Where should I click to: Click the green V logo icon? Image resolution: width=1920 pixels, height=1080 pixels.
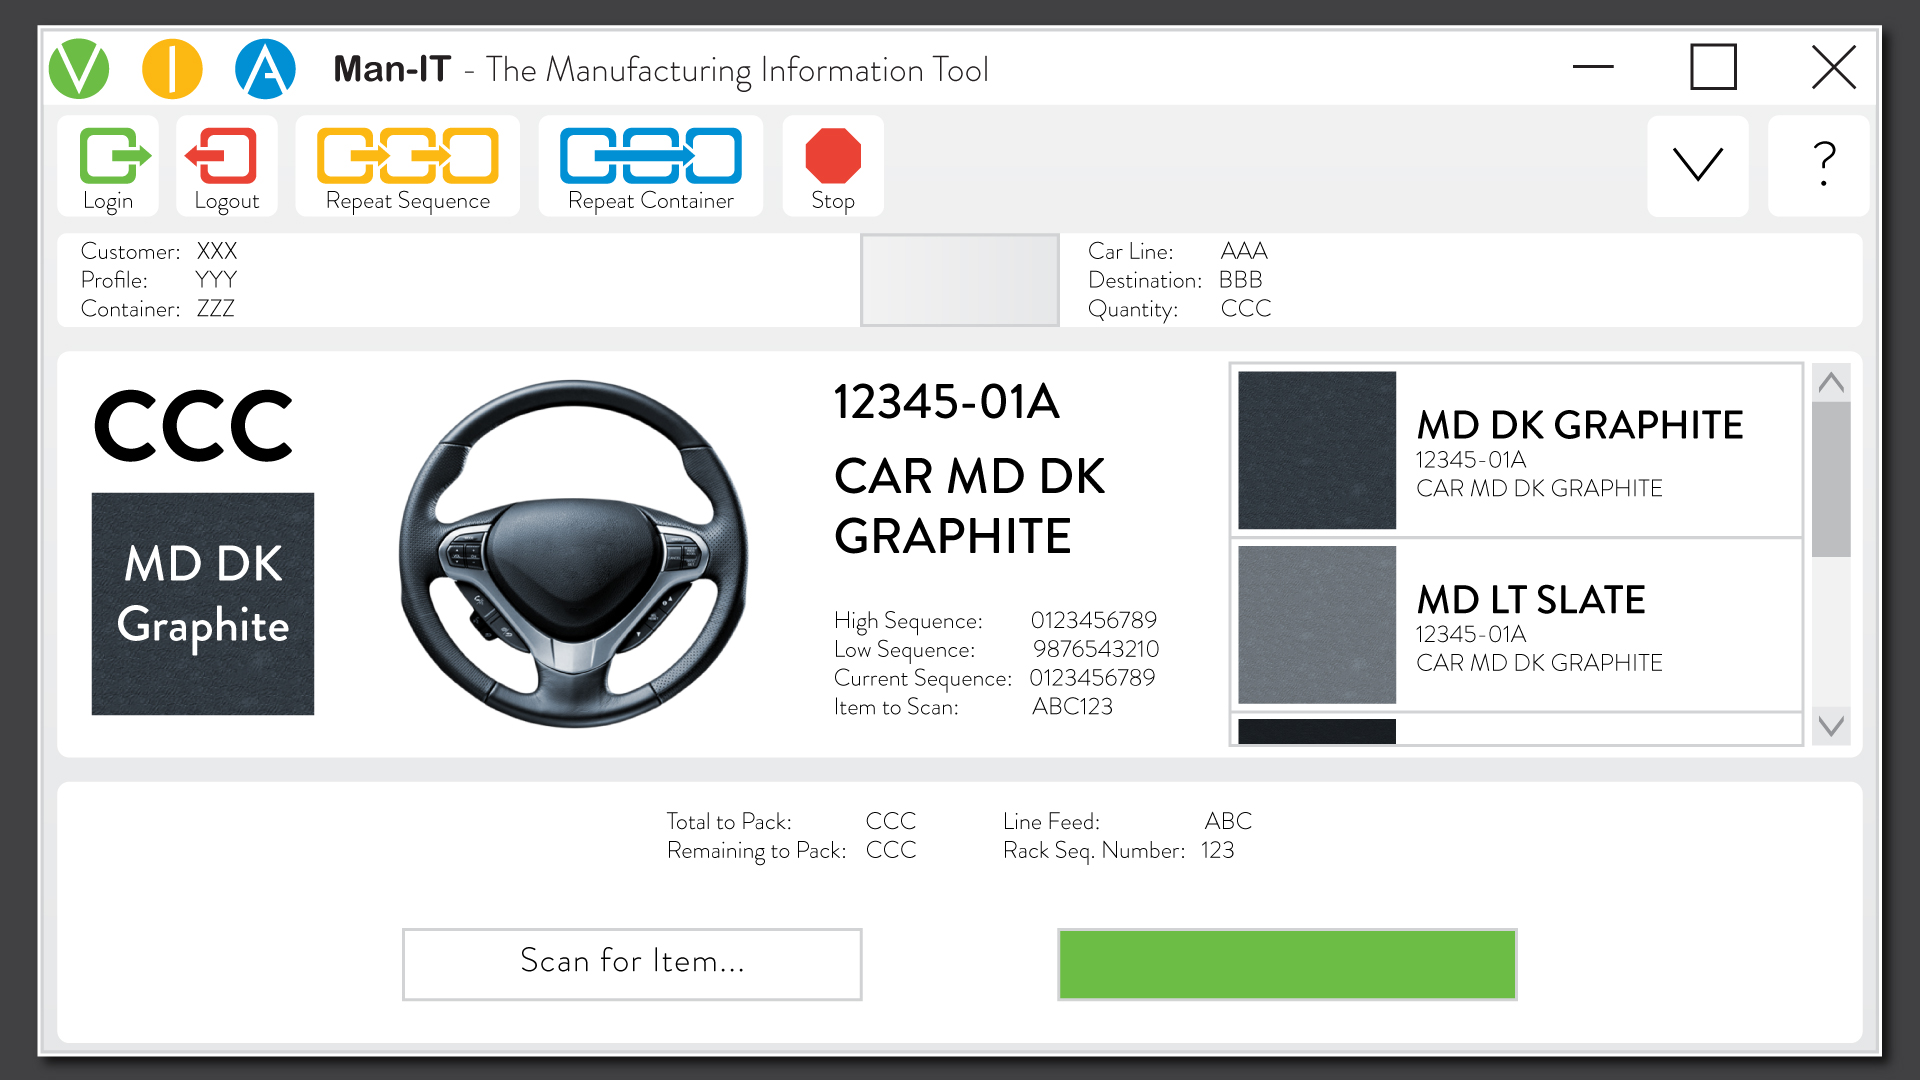79,69
